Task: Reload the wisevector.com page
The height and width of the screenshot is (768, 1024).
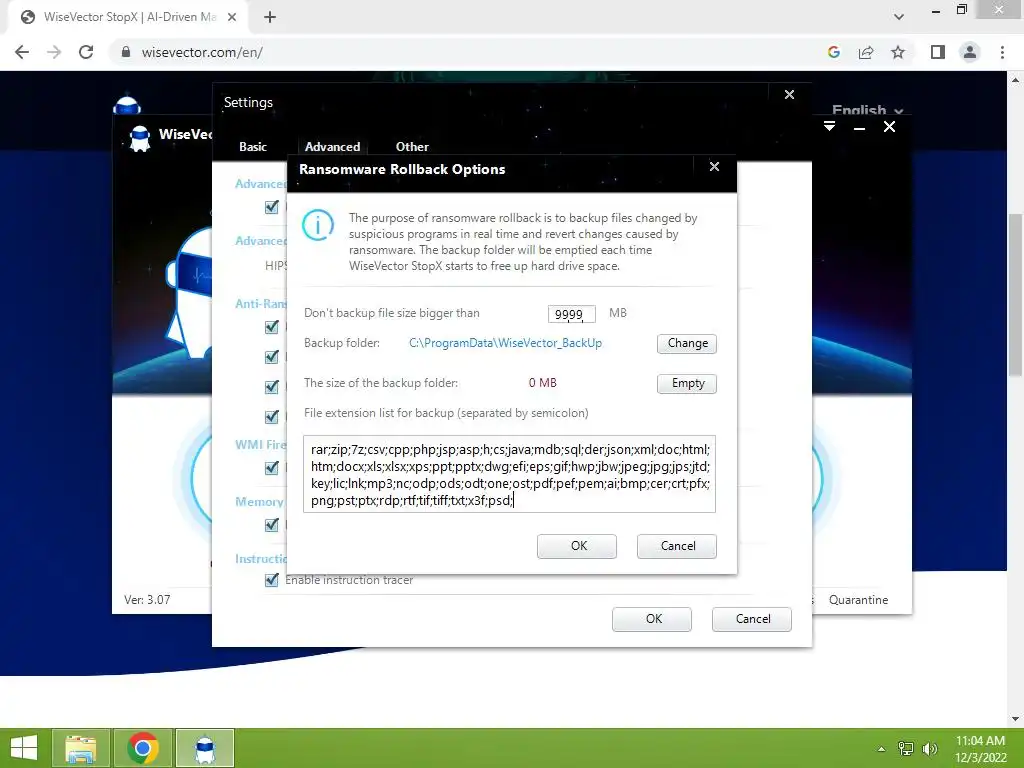Action: 86,52
